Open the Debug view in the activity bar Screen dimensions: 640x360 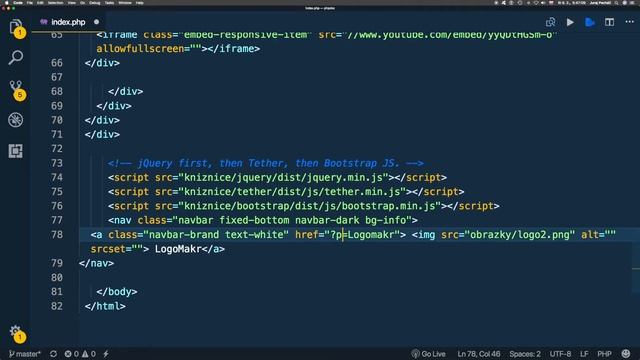[x=16, y=120]
